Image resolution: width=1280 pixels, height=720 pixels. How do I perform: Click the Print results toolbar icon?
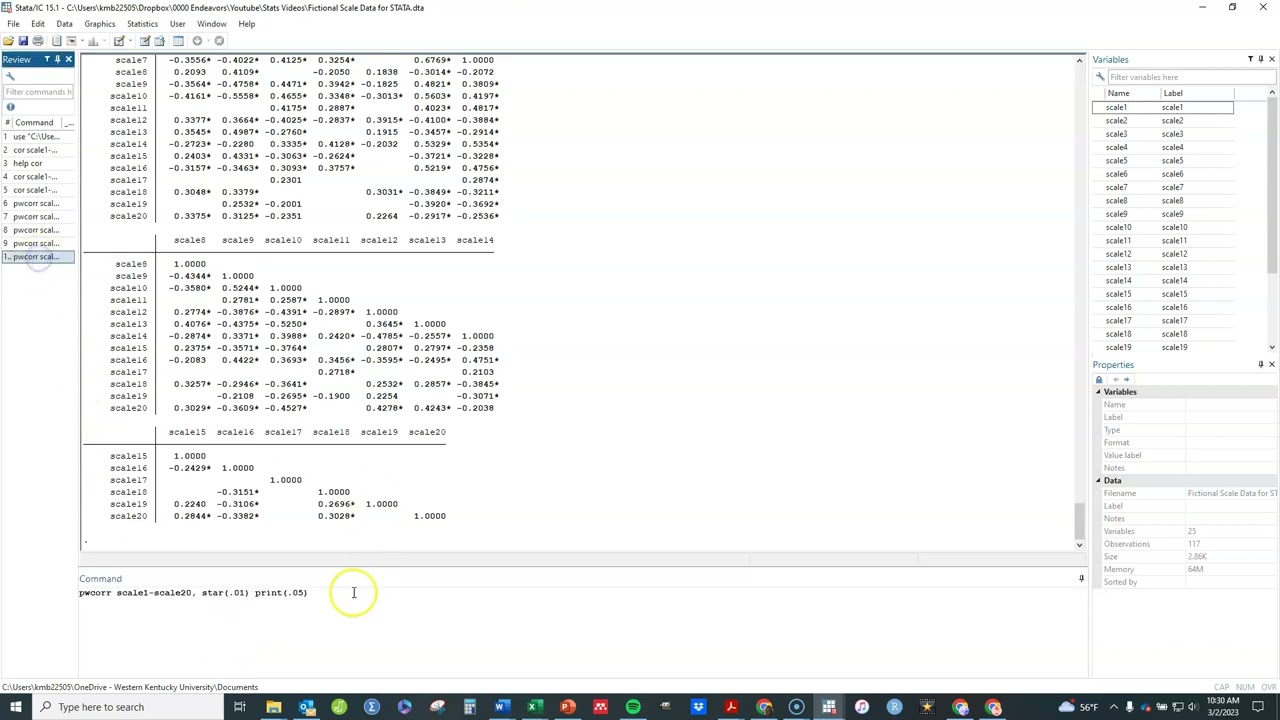[x=38, y=41]
